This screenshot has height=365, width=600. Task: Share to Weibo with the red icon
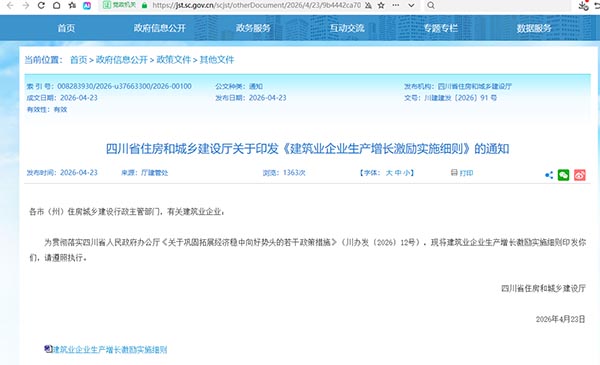tap(579, 175)
